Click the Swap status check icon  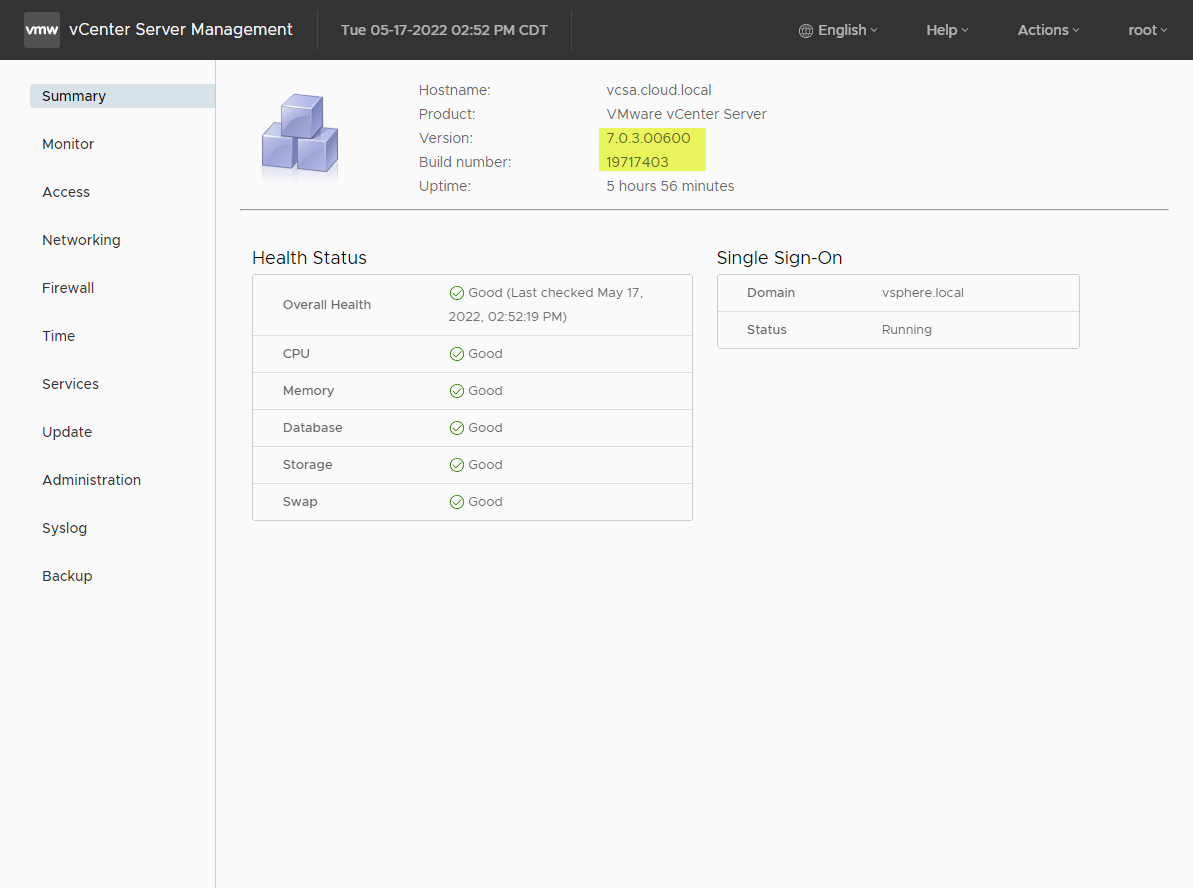(x=456, y=502)
